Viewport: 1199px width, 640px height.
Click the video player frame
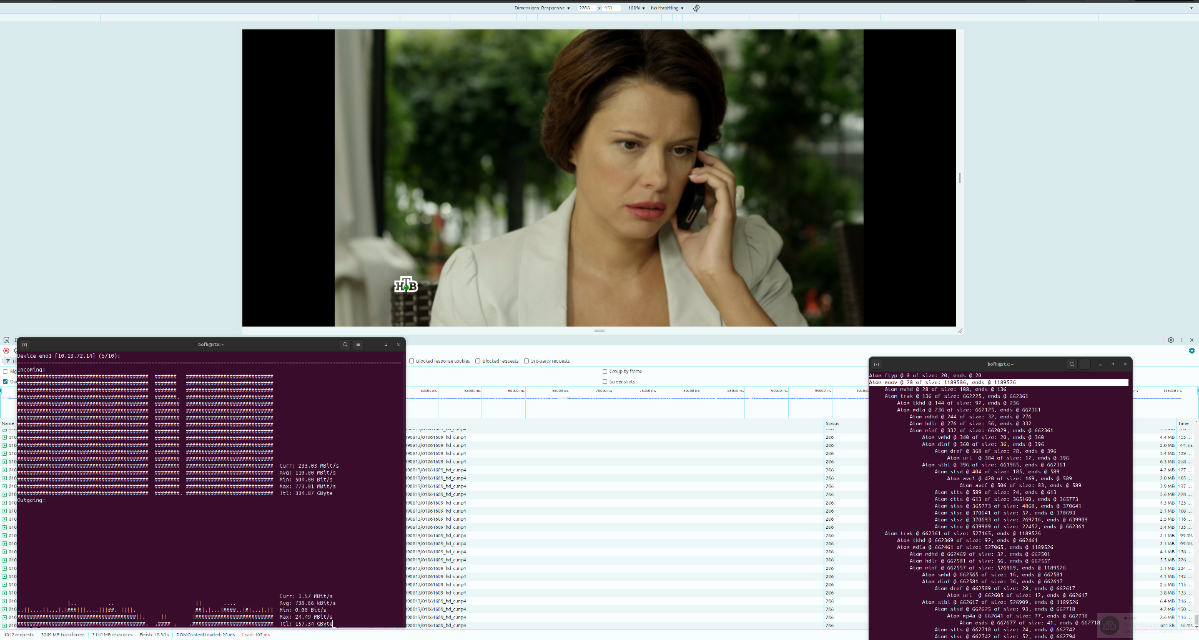tap(599, 177)
